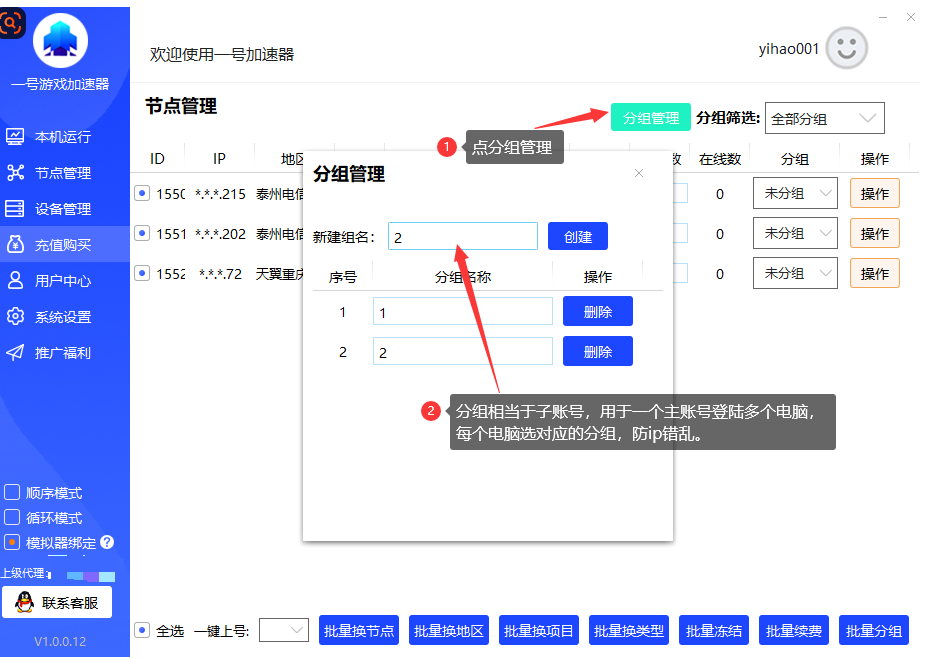927x659 pixels.
Task: Click the 用户中心 person icon
Action: (x=15, y=281)
